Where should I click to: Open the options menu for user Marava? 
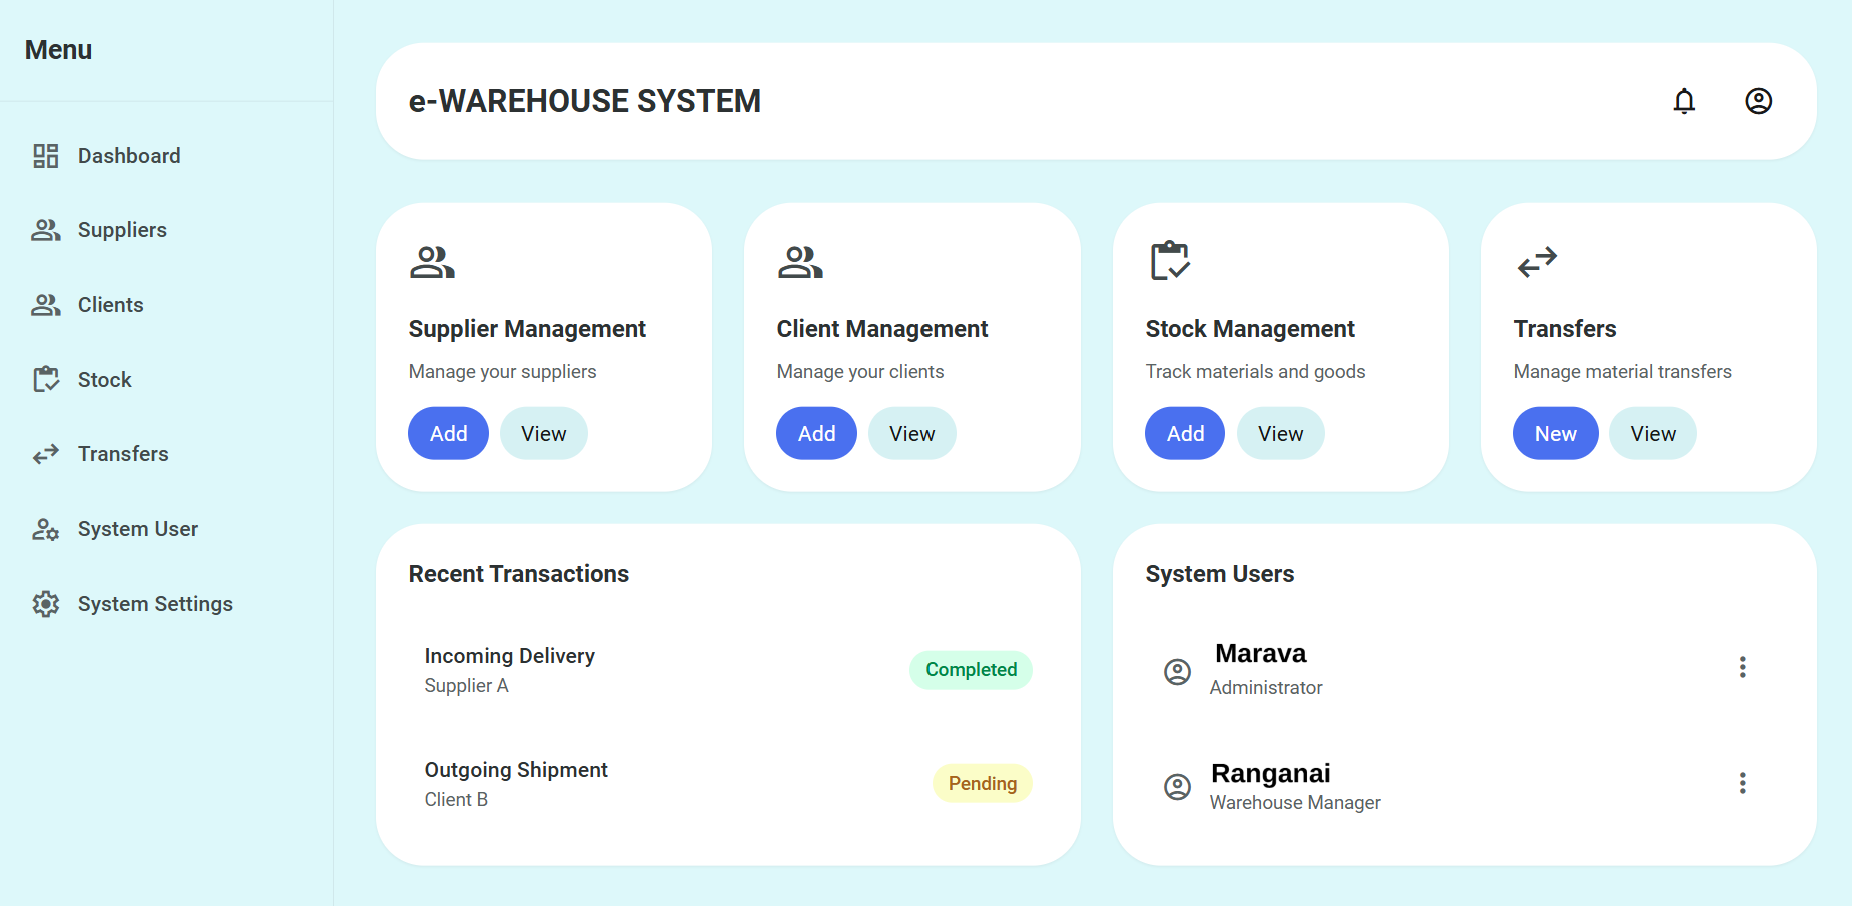(1743, 667)
